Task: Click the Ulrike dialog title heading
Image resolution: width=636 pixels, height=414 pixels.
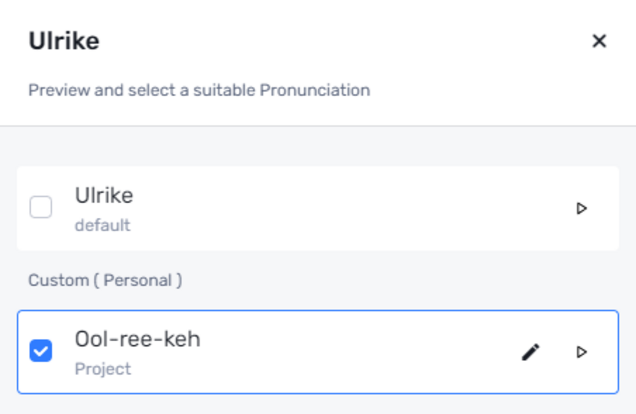Action: pyautogui.click(x=64, y=41)
